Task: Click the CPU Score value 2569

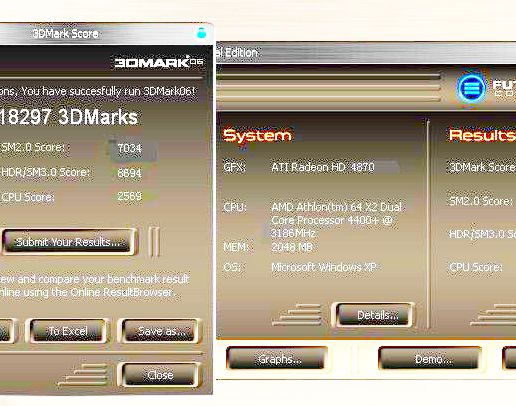Action: pos(129,196)
